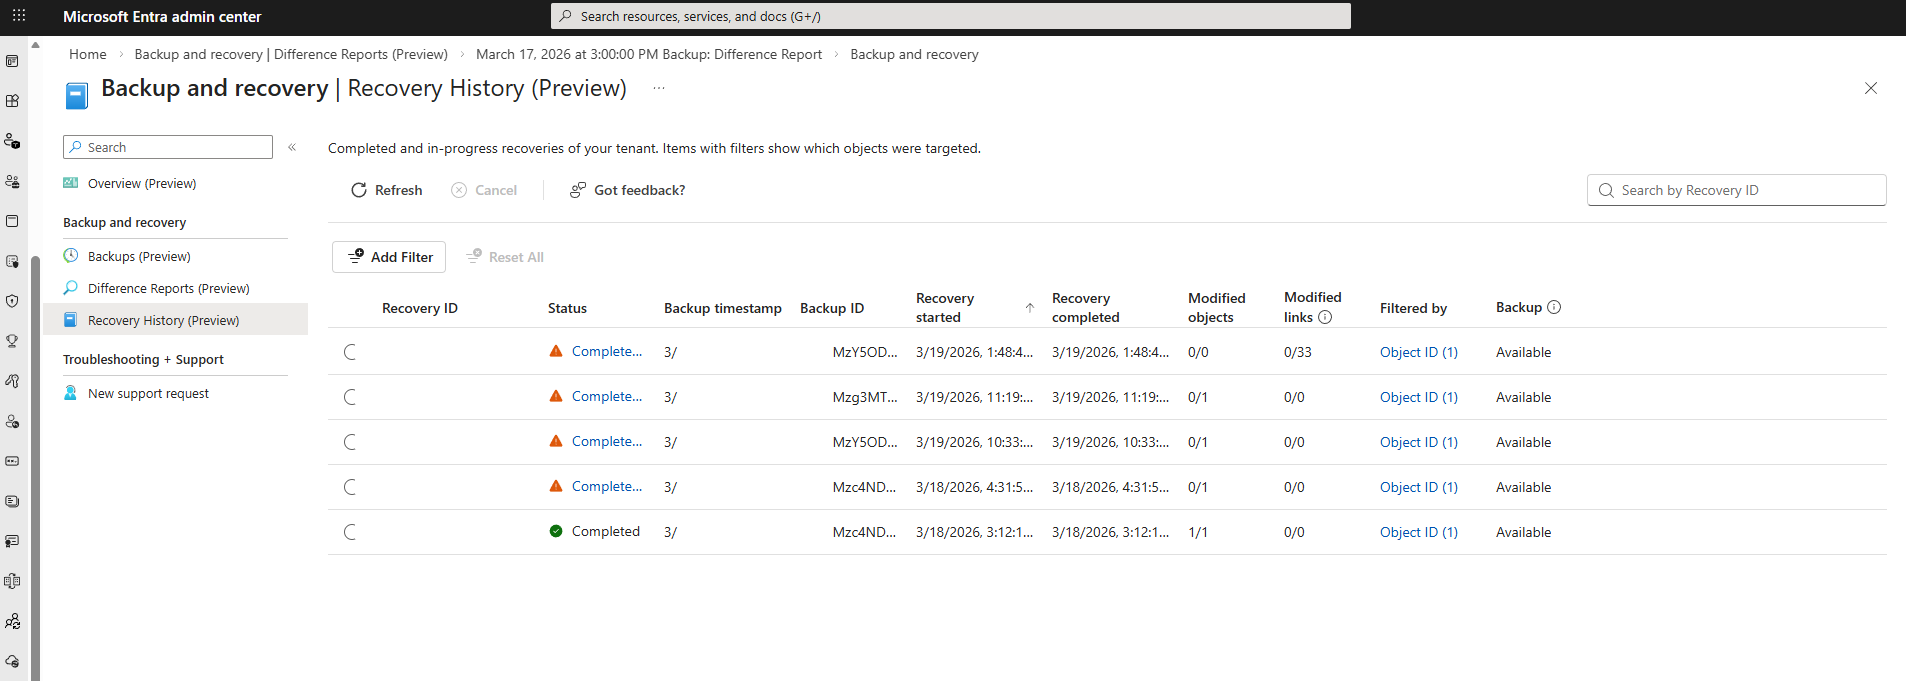
Task: Click the New support request person icon
Action: (71, 393)
